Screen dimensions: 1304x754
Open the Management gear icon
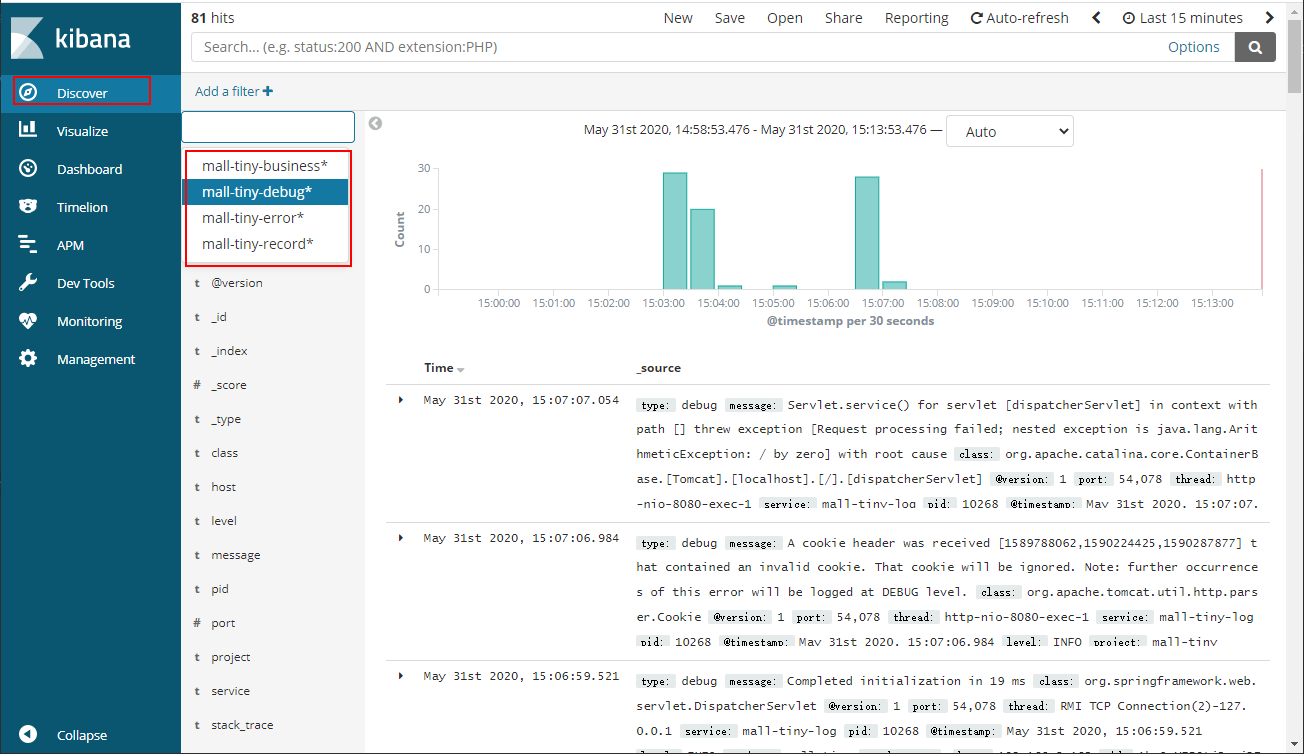(x=28, y=358)
